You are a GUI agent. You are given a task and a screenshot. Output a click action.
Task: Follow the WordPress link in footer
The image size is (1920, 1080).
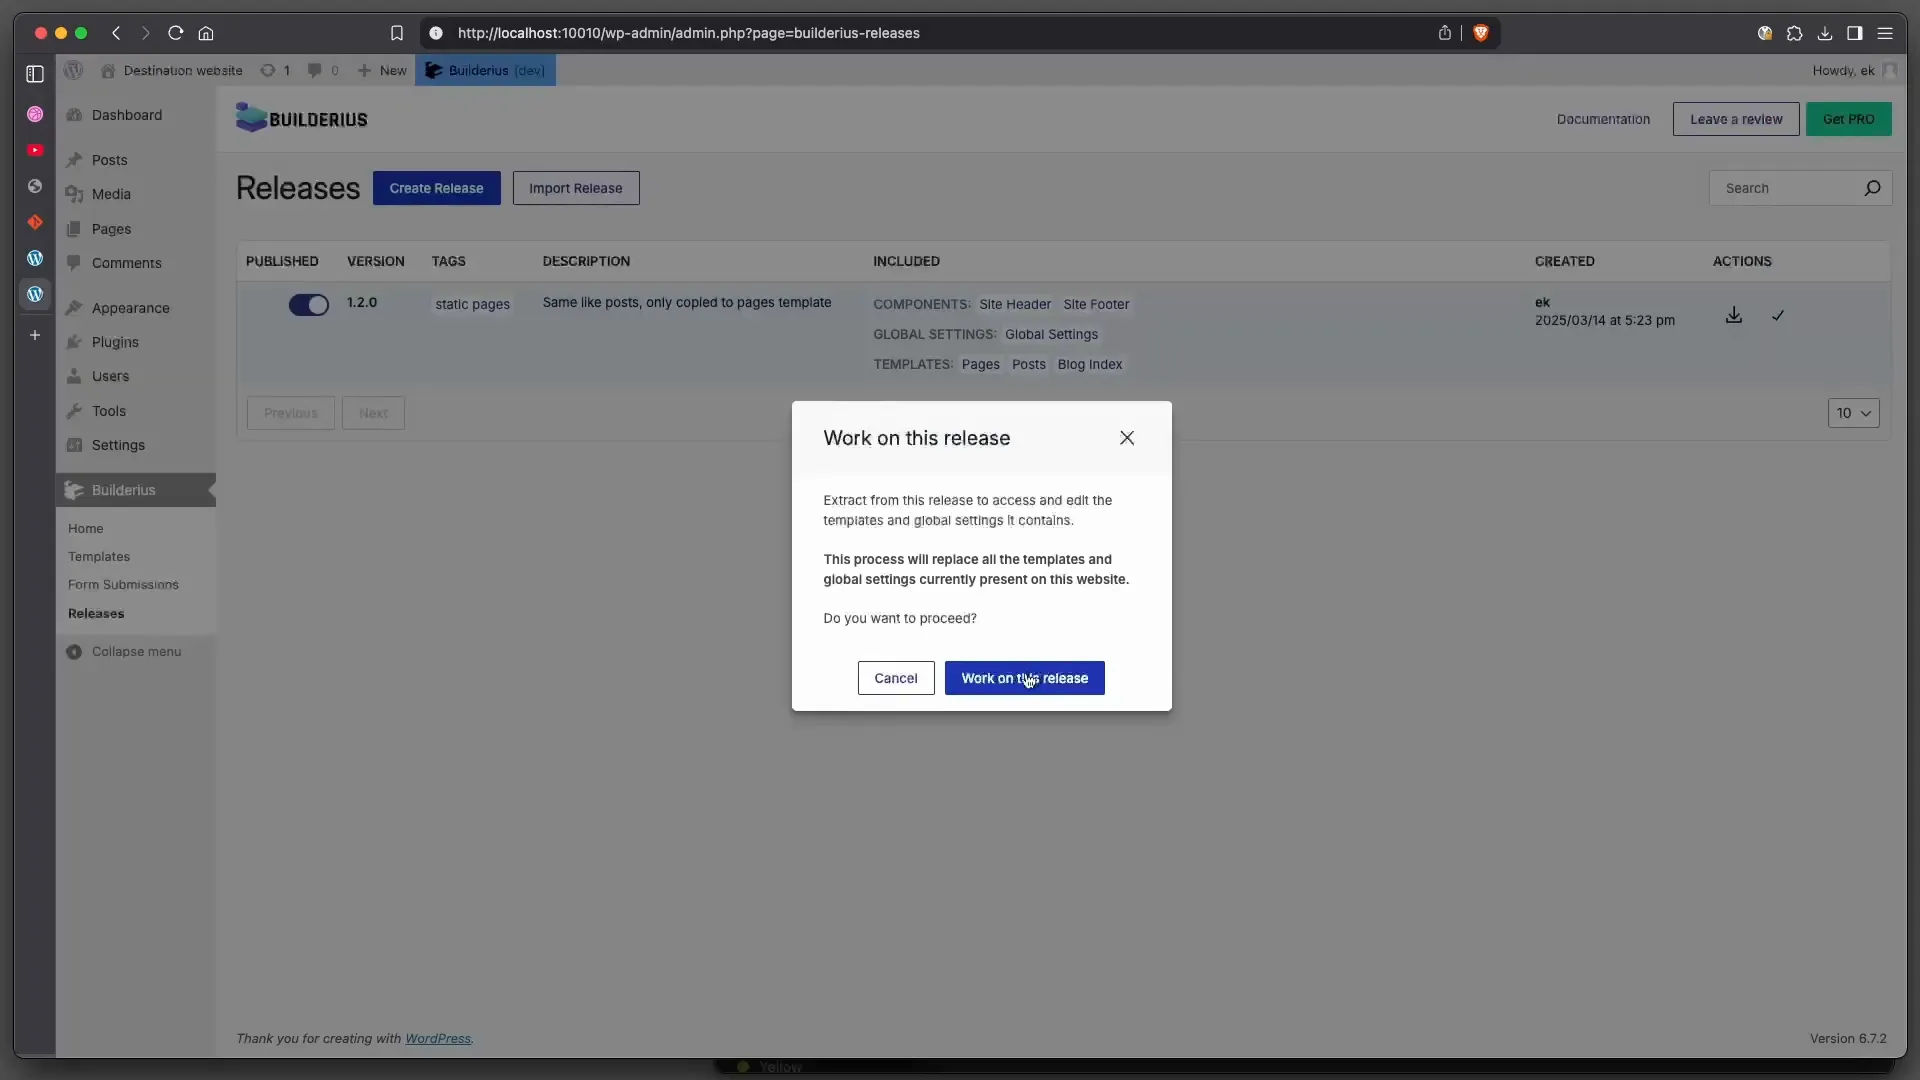[x=437, y=1038]
